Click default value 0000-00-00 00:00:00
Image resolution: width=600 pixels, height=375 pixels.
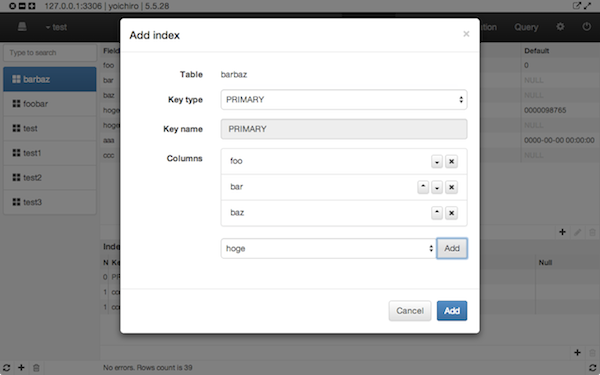[559, 140]
